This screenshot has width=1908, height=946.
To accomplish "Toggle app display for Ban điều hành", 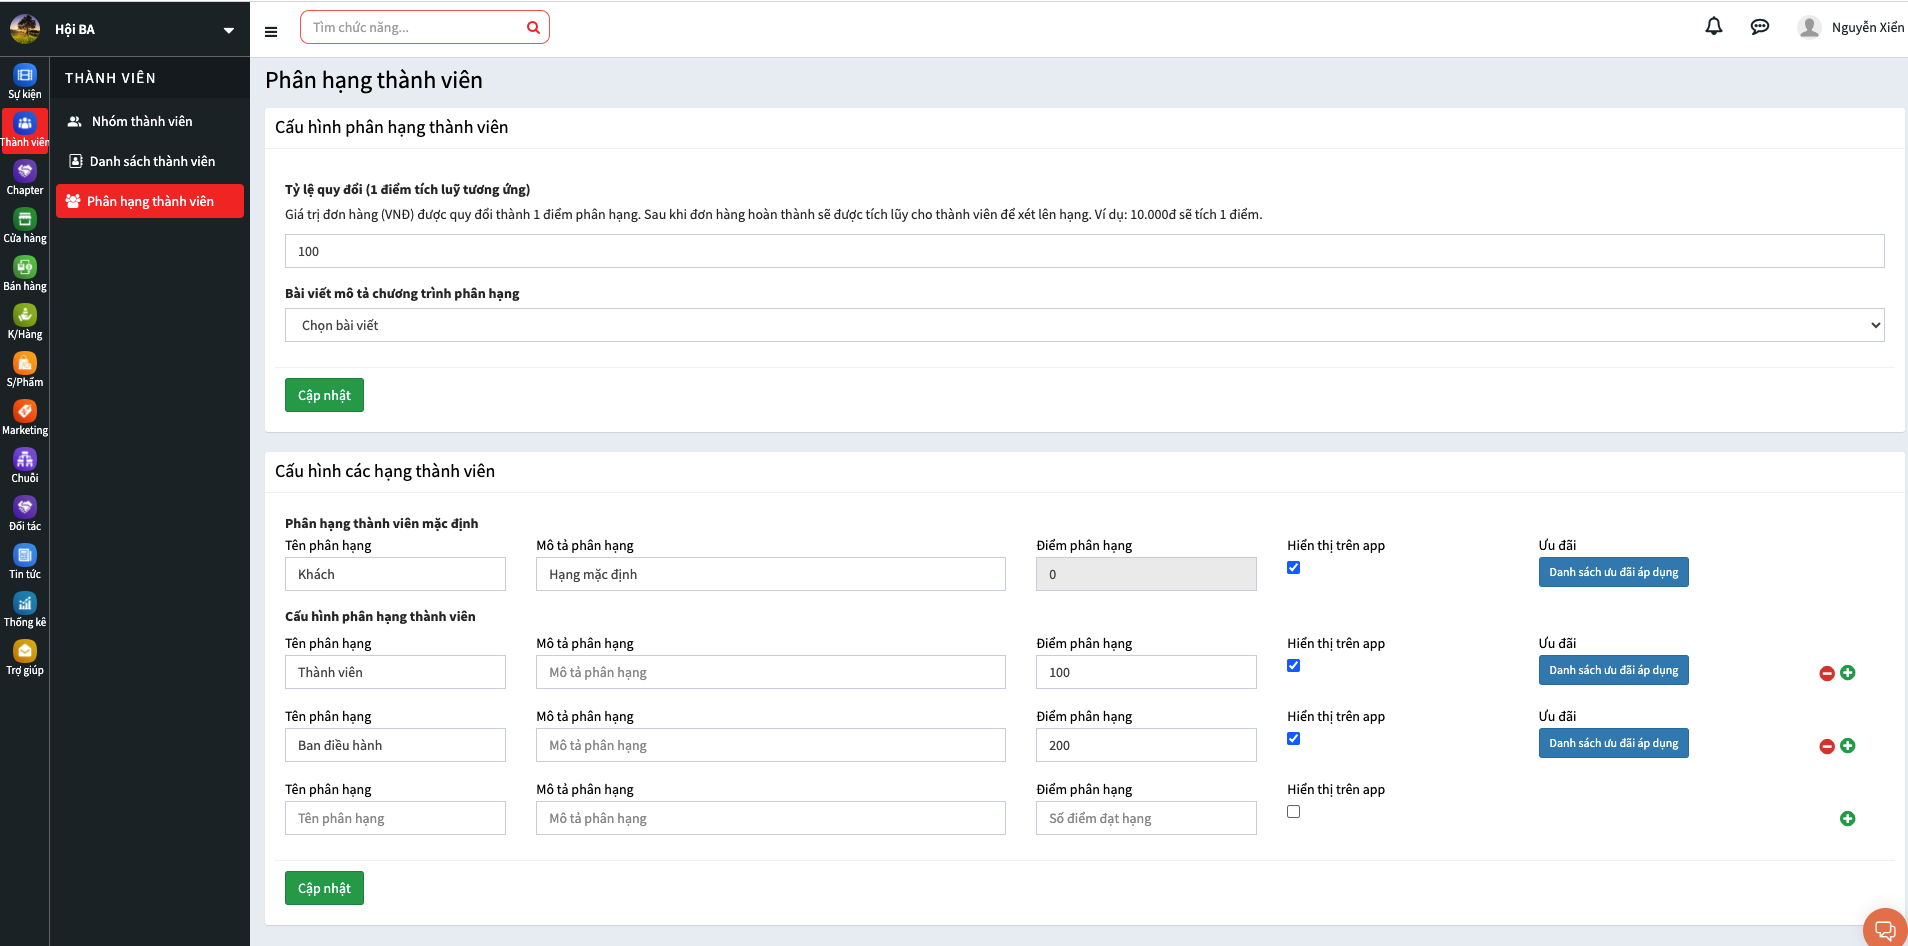I will pos(1293,739).
